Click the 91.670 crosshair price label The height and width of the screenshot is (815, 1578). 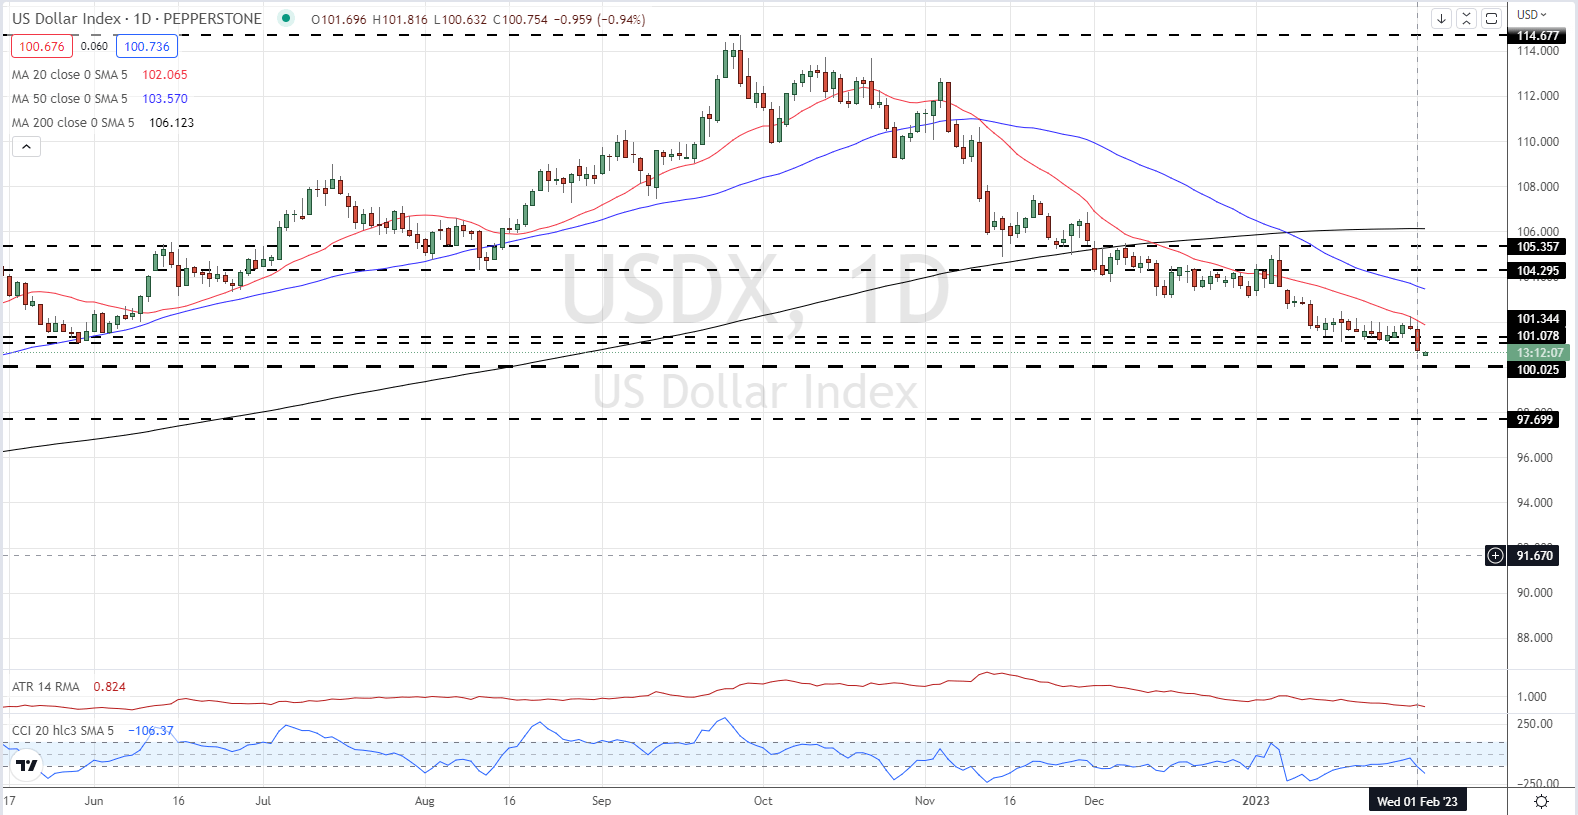(x=1535, y=555)
